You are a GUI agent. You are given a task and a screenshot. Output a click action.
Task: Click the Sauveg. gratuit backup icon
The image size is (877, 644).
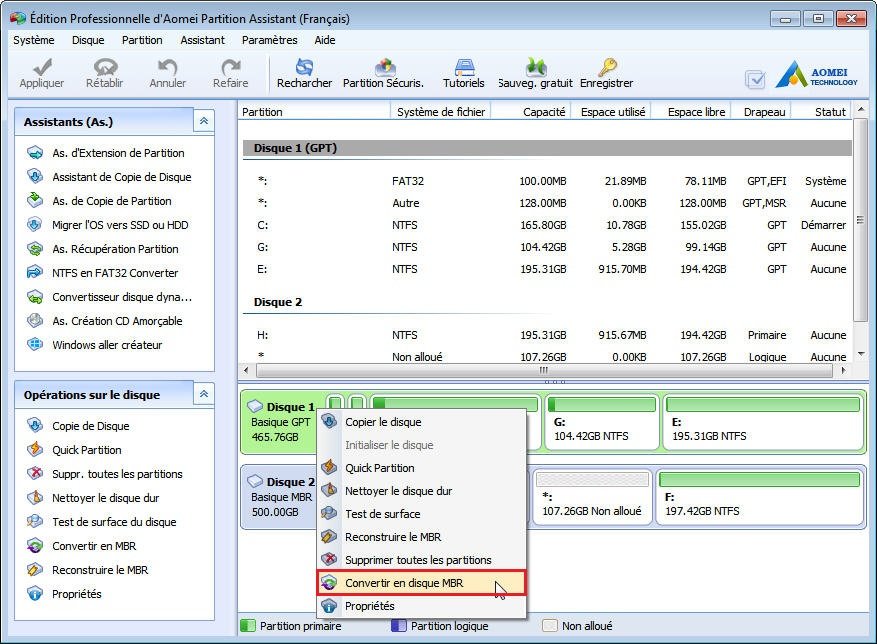(536, 67)
